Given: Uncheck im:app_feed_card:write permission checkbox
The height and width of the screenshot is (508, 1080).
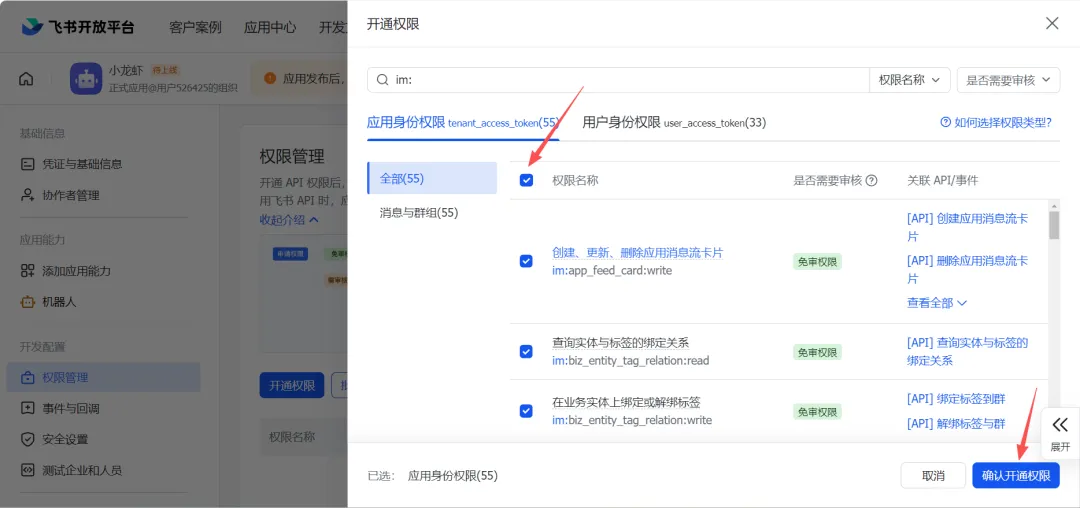Looking at the screenshot, I should [x=526, y=261].
